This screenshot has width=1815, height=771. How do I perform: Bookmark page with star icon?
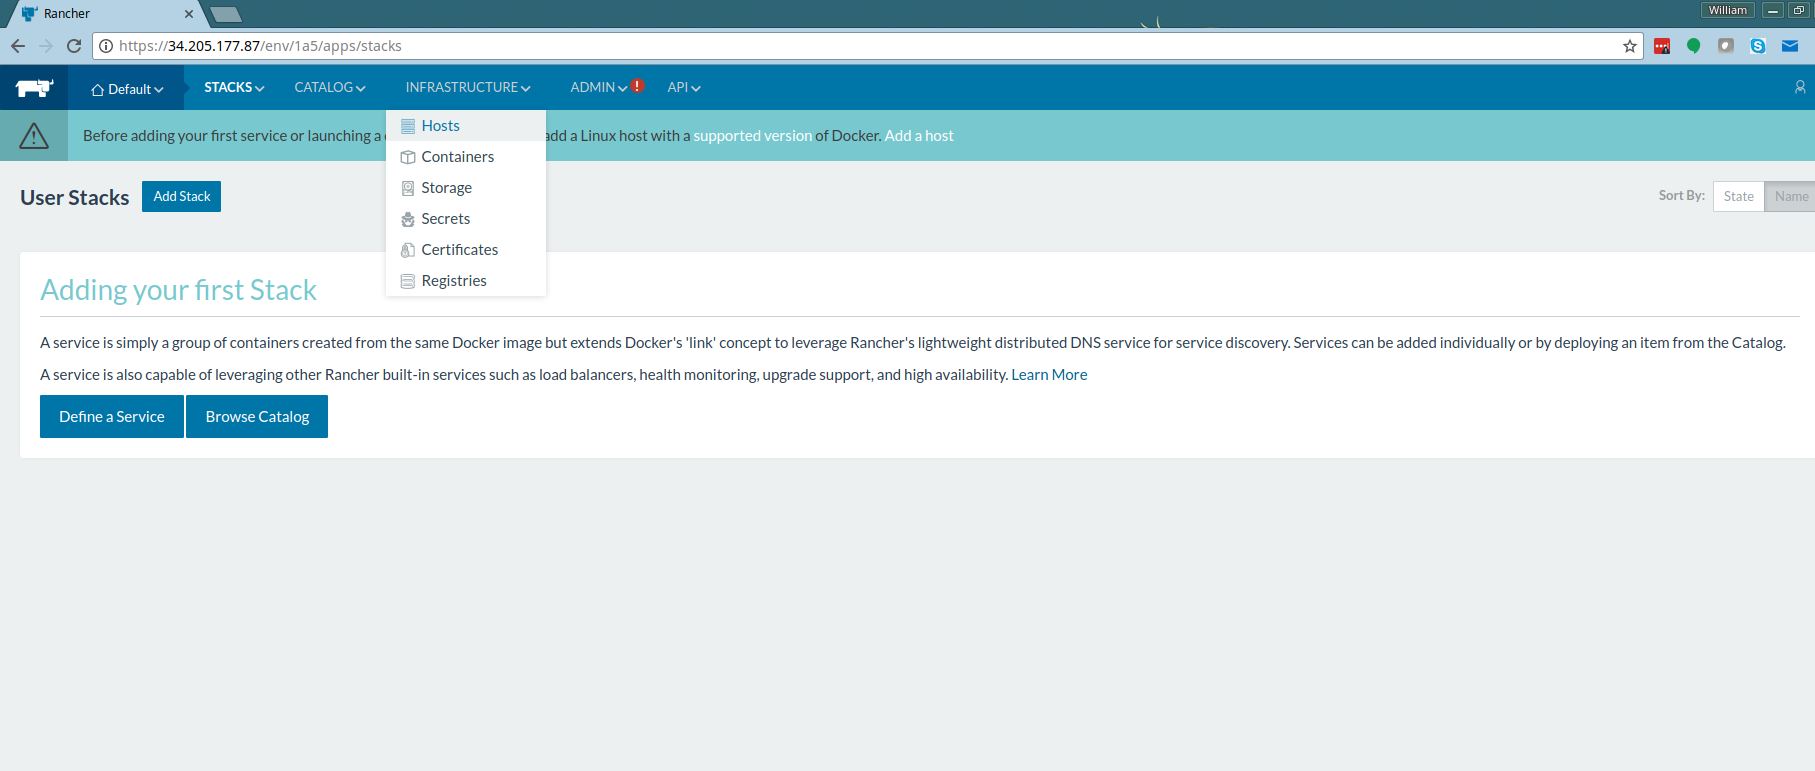point(1630,46)
